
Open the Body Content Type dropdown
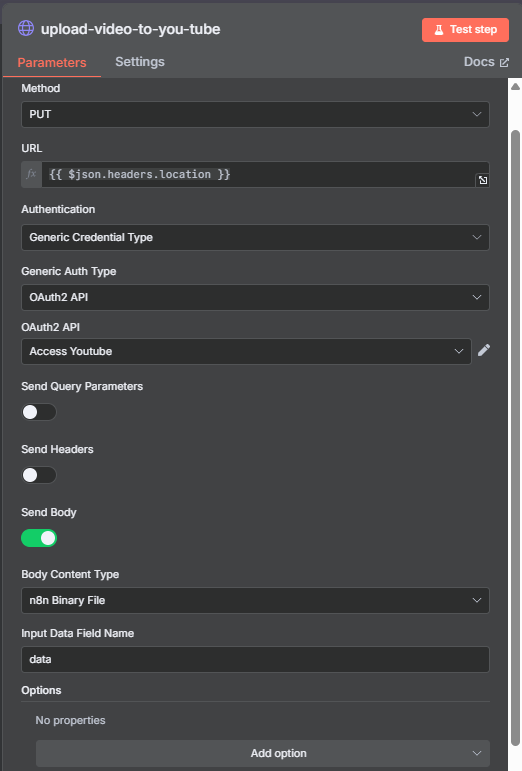(255, 600)
